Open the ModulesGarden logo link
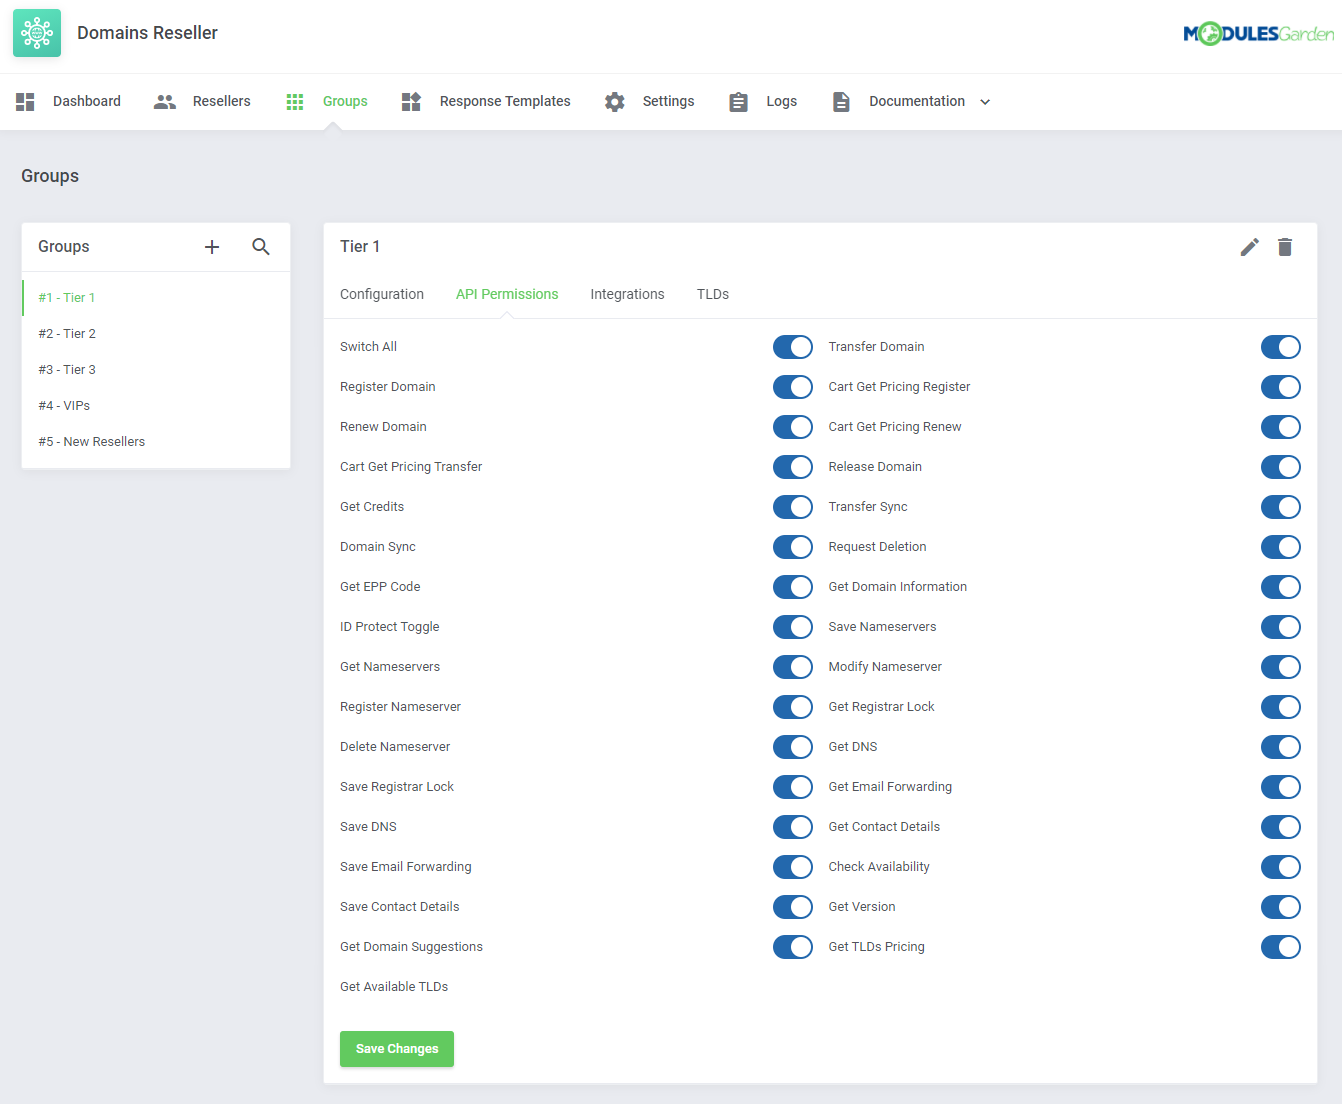Screen dimensions: 1342x1104 coord(1258,33)
